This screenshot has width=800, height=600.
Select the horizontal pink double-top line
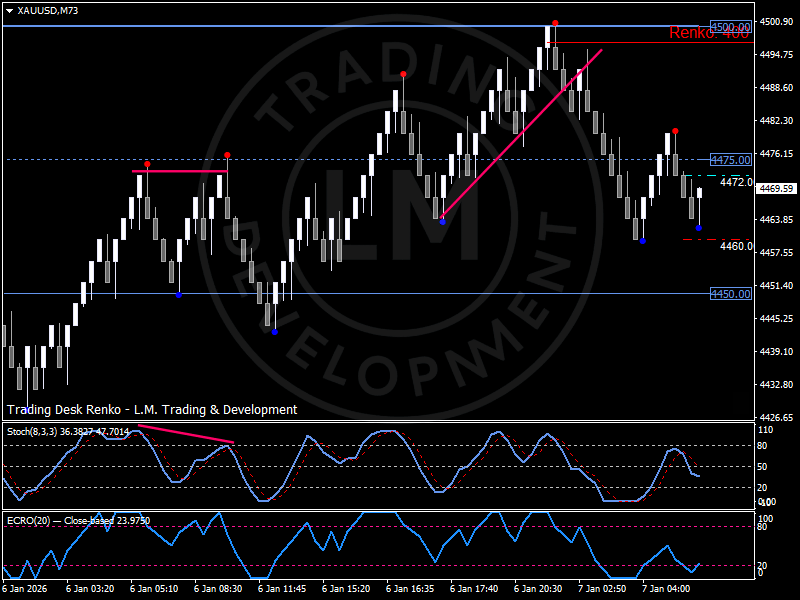click(x=180, y=171)
